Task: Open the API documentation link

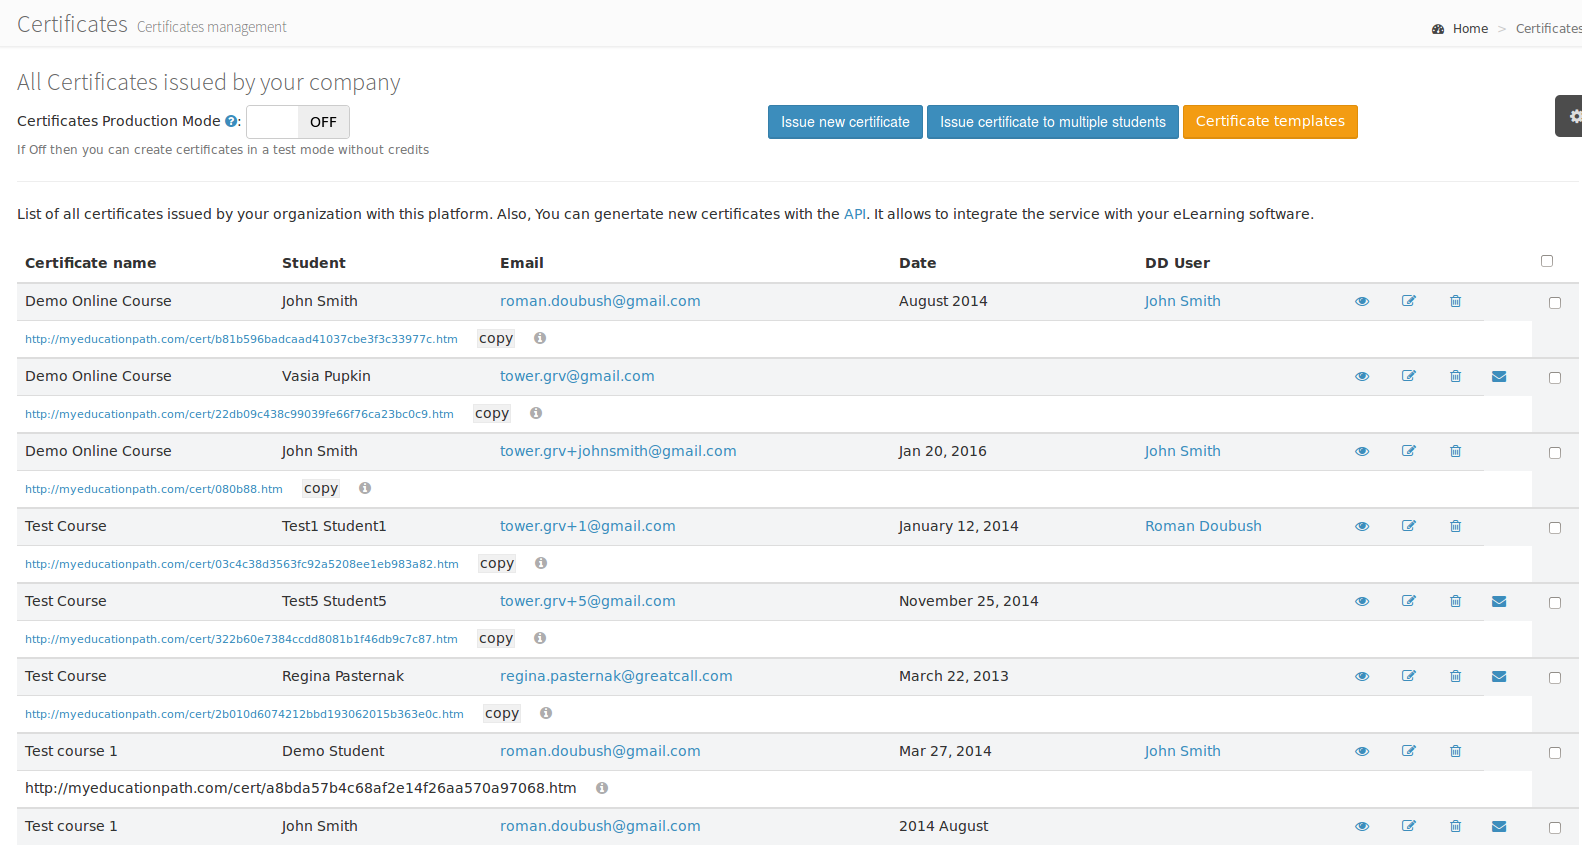Action: [854, 214]
